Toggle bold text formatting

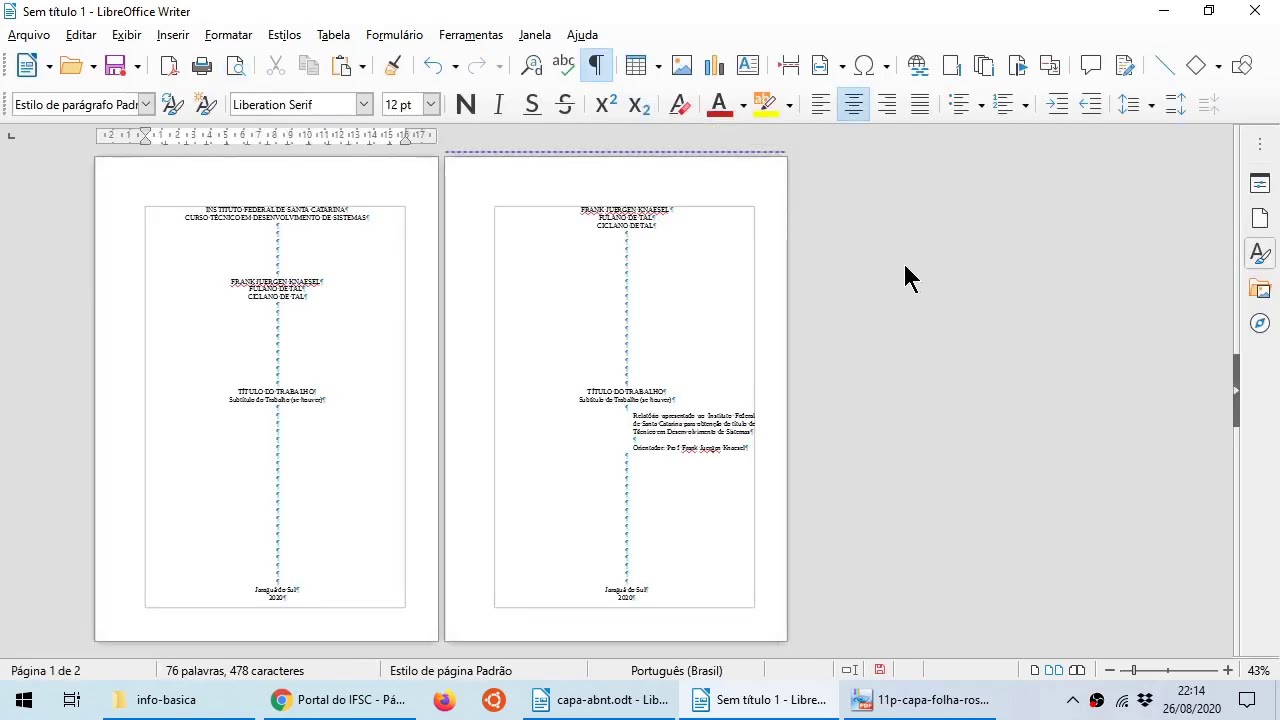(x=465, y=105)
